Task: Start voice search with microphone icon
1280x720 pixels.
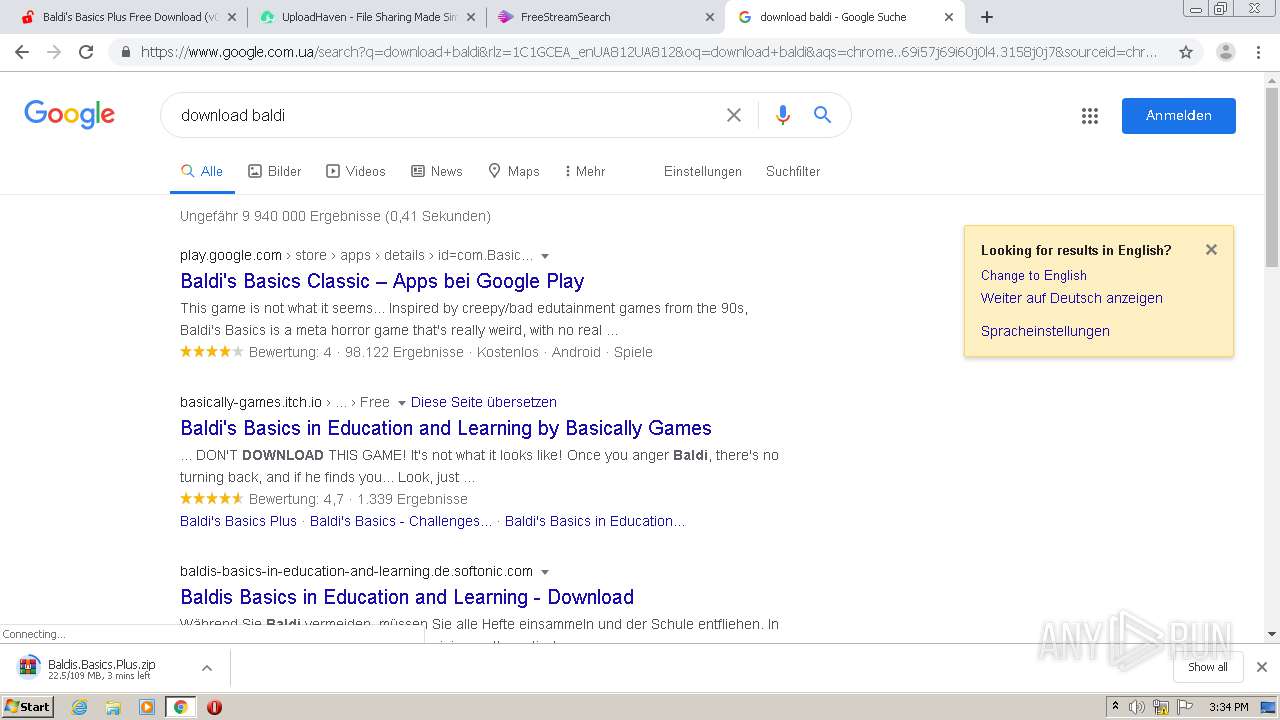Action: (x=783, y=115)
